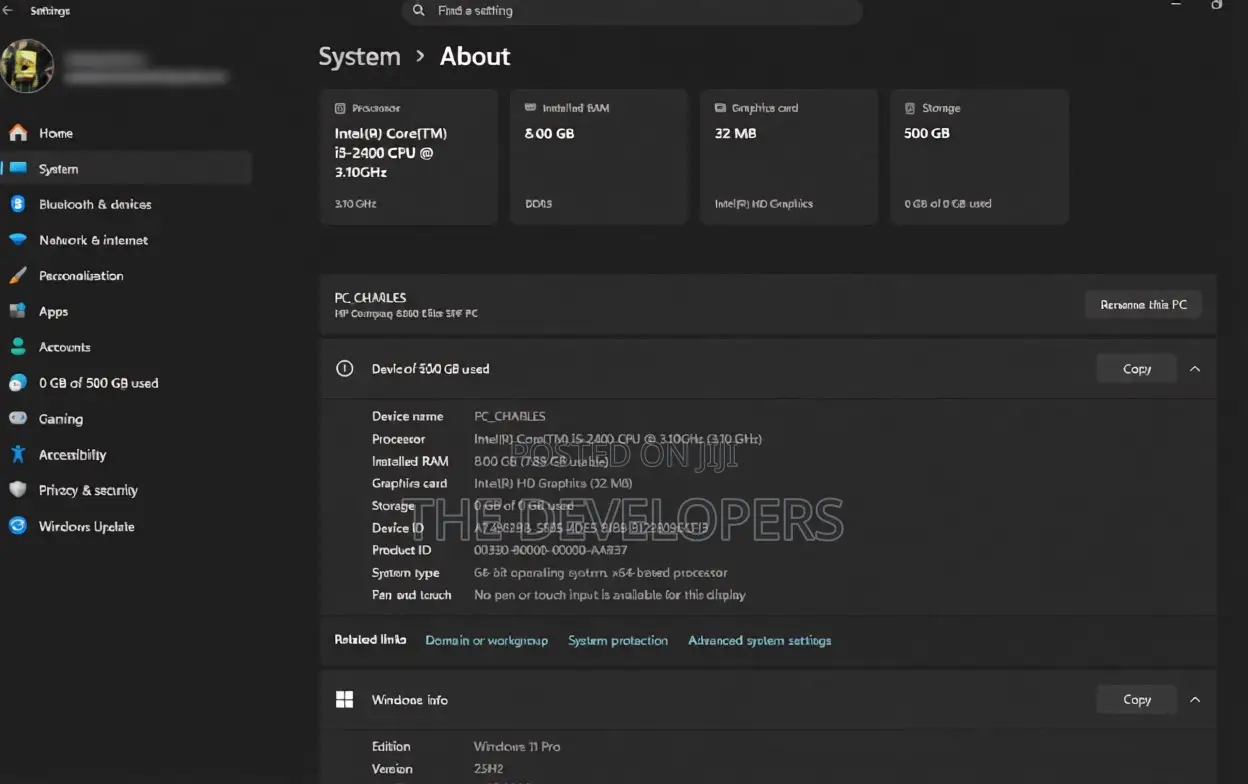
Task: Click the storage icon beside 0 GB of 500 GB used
Action: [x=18, y=383]
